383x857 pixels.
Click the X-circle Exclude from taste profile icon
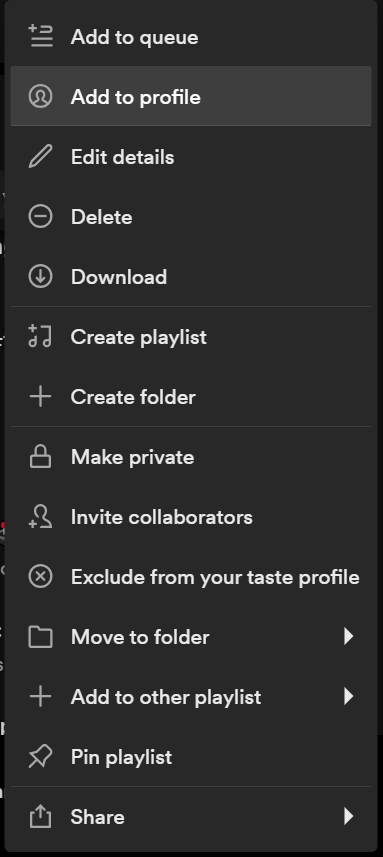[x=40, y=577]
